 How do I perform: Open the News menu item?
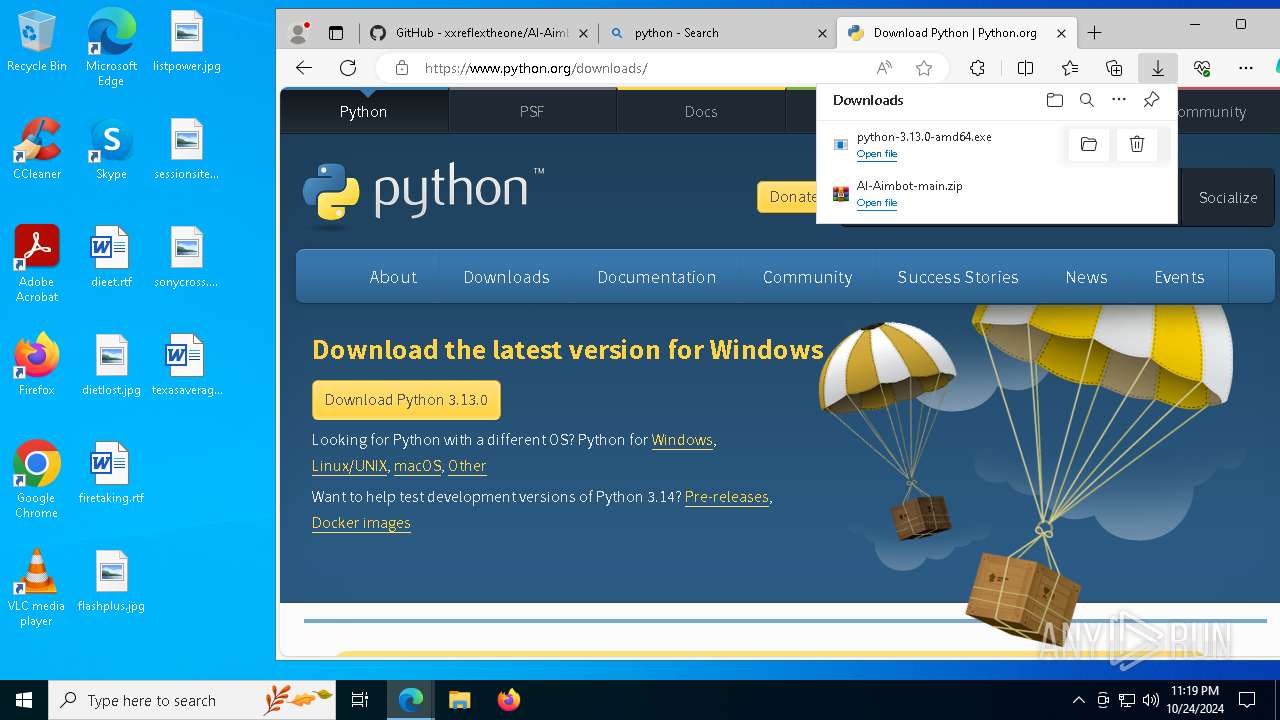point(1086,277)
